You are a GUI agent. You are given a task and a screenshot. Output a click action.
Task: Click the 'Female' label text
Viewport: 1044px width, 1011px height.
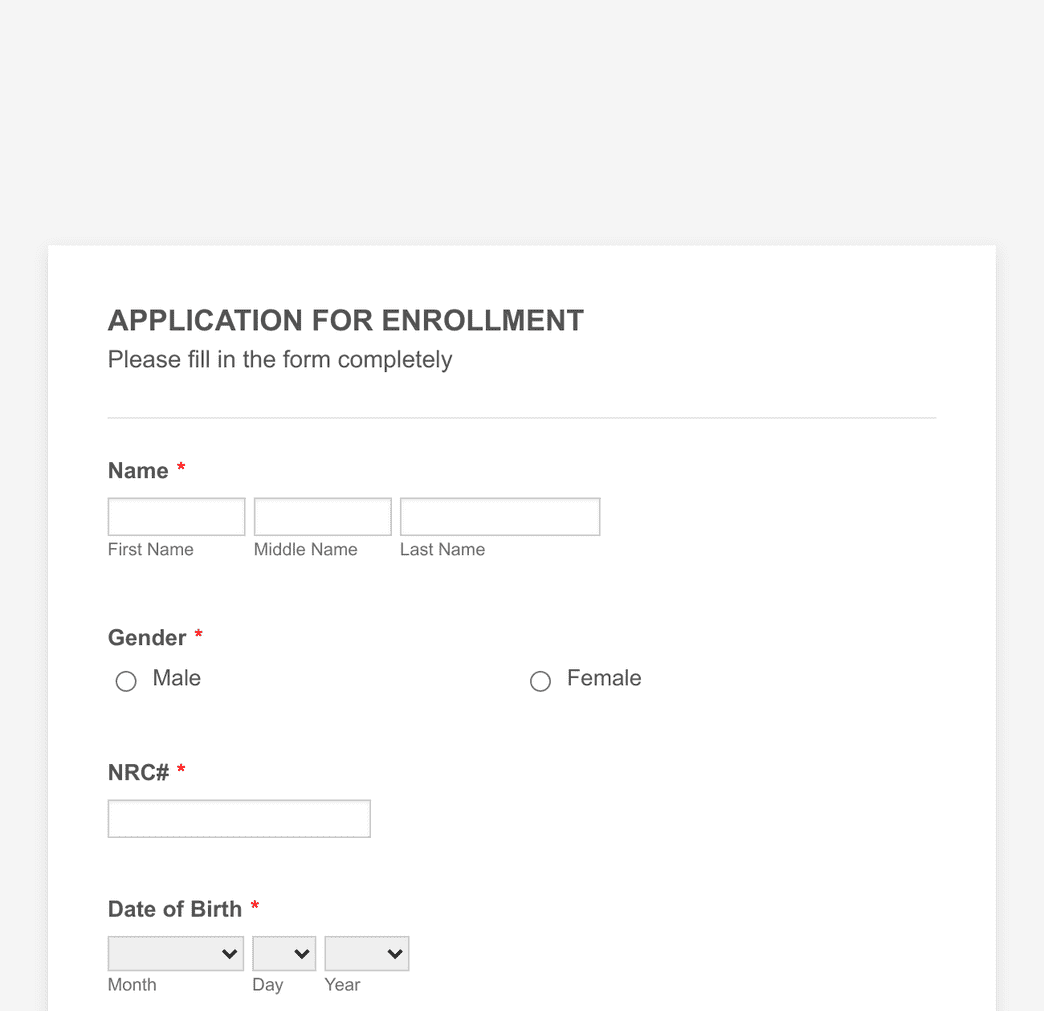point(604,678)
